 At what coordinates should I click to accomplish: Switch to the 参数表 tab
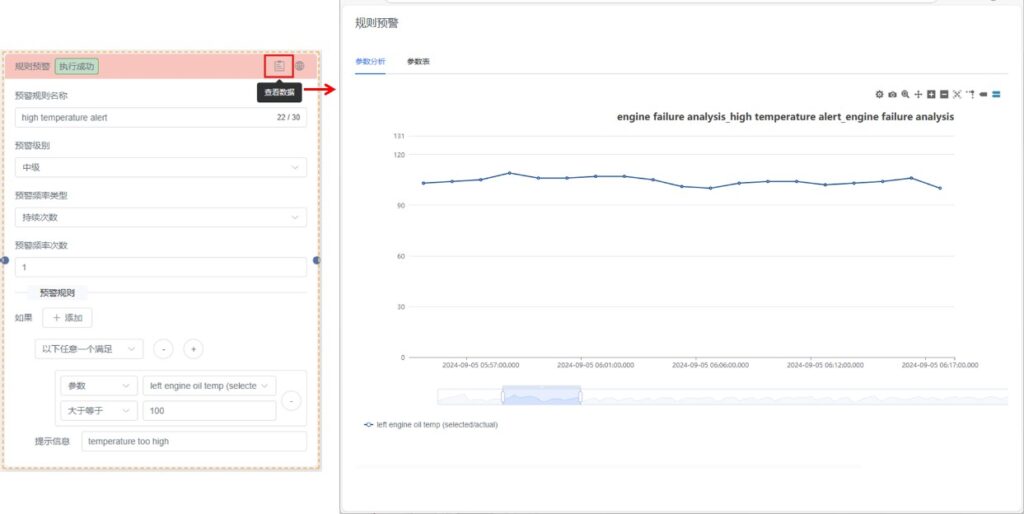[418, 61]
